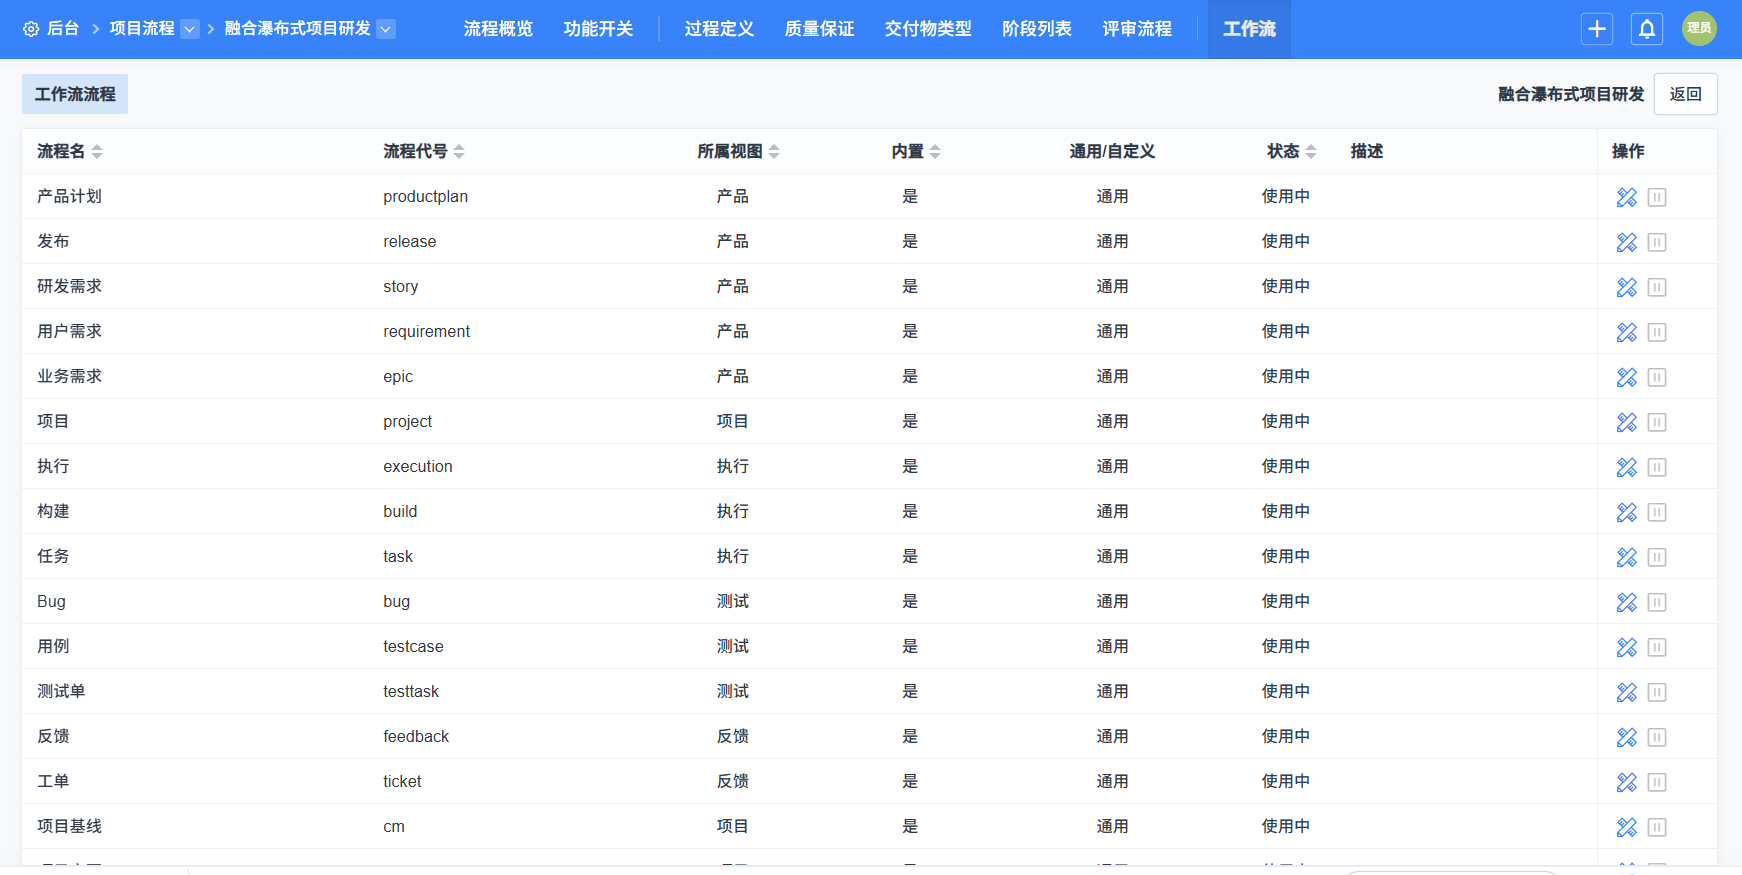The height and width of the screenshot is (875, 1742).
Task: Open the 质量保证 menu tab
Action: 819,29
